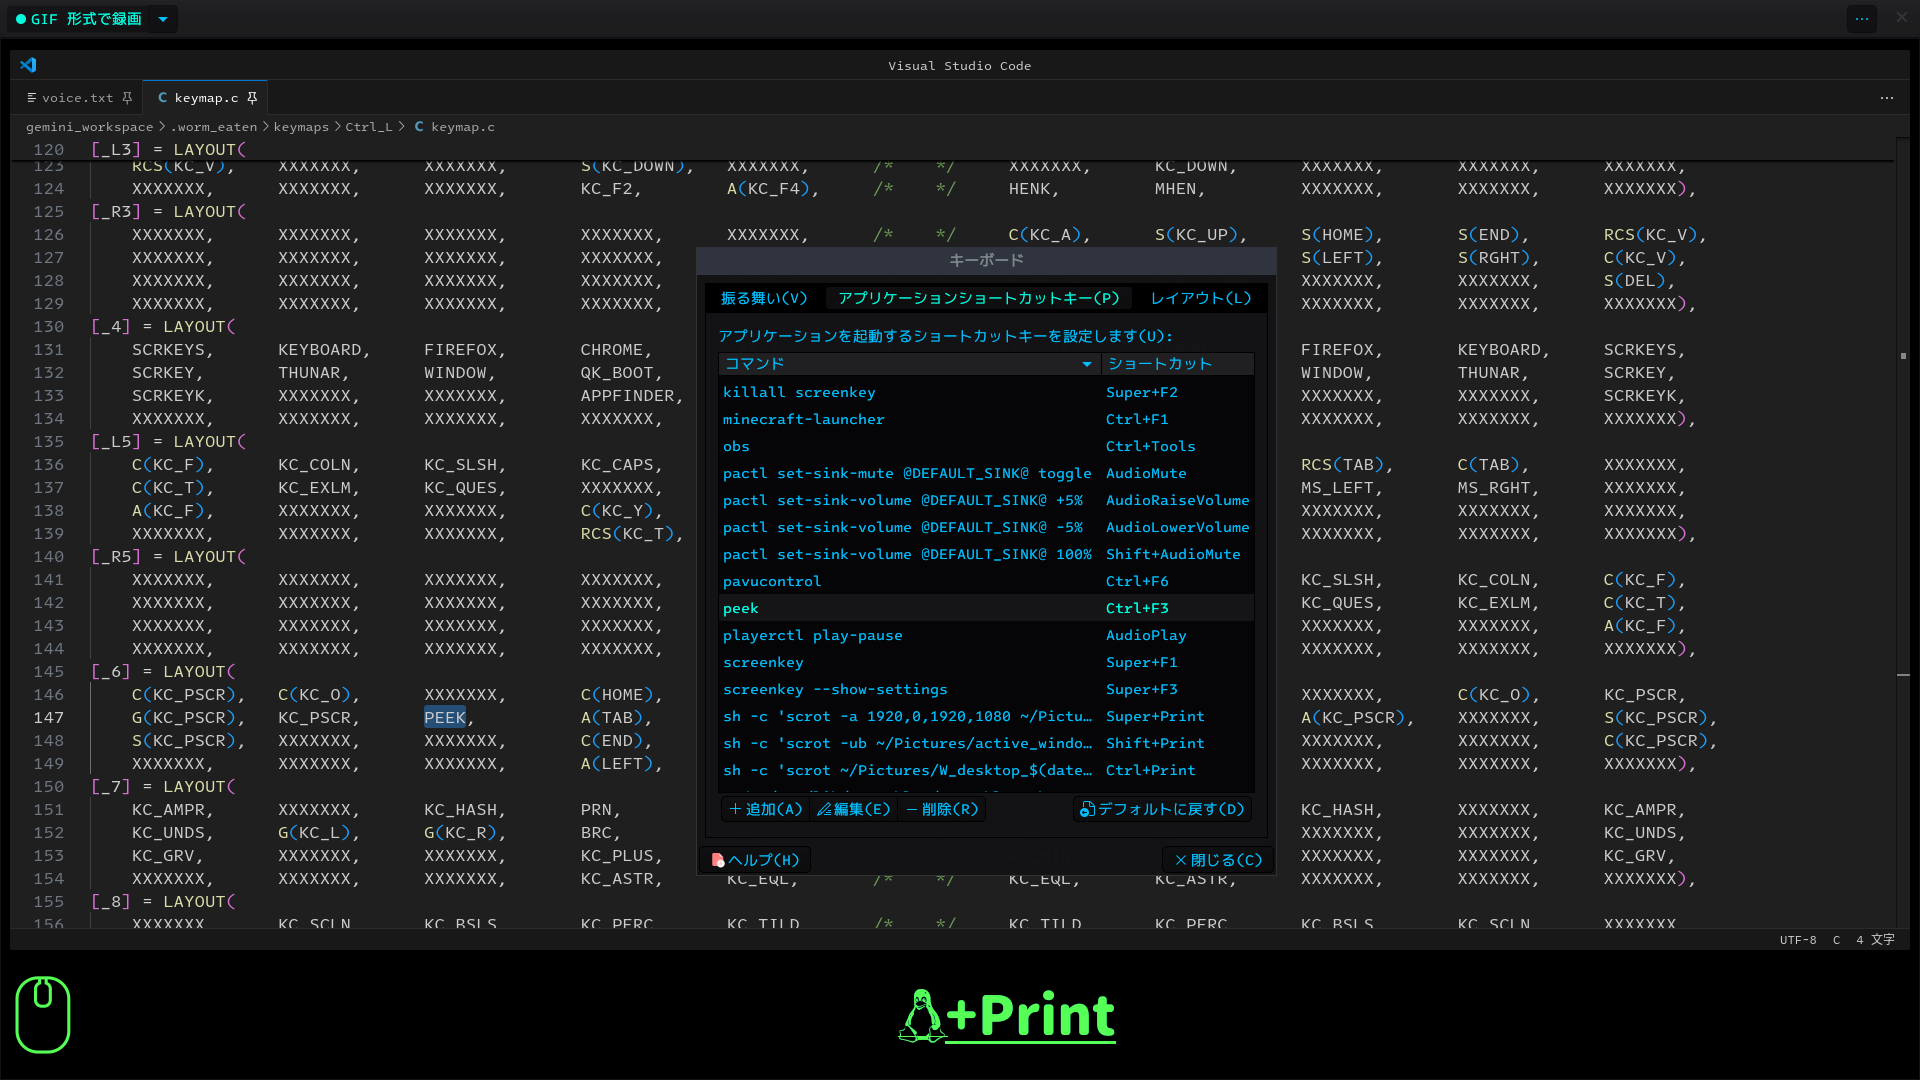
Task: Click the 閉じる(C) close button
Action: (x=1218, y=860)
